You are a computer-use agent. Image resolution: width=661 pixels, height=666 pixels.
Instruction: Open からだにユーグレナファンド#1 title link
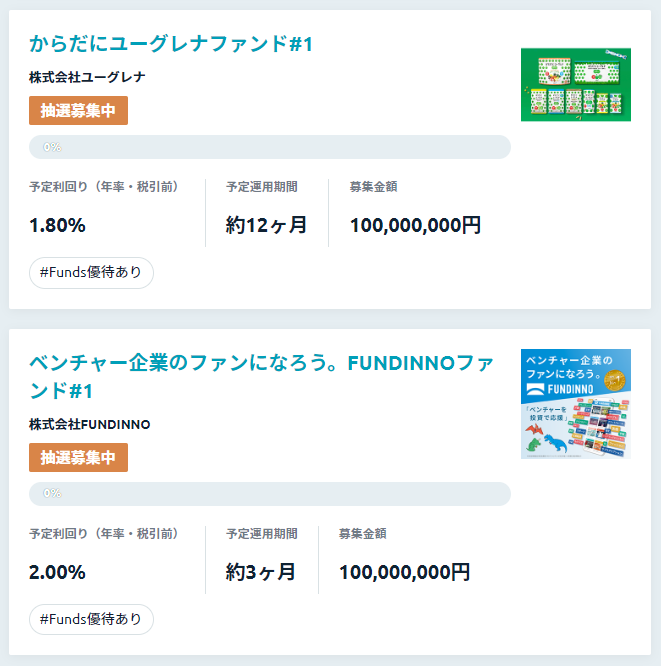click(171, 44)
